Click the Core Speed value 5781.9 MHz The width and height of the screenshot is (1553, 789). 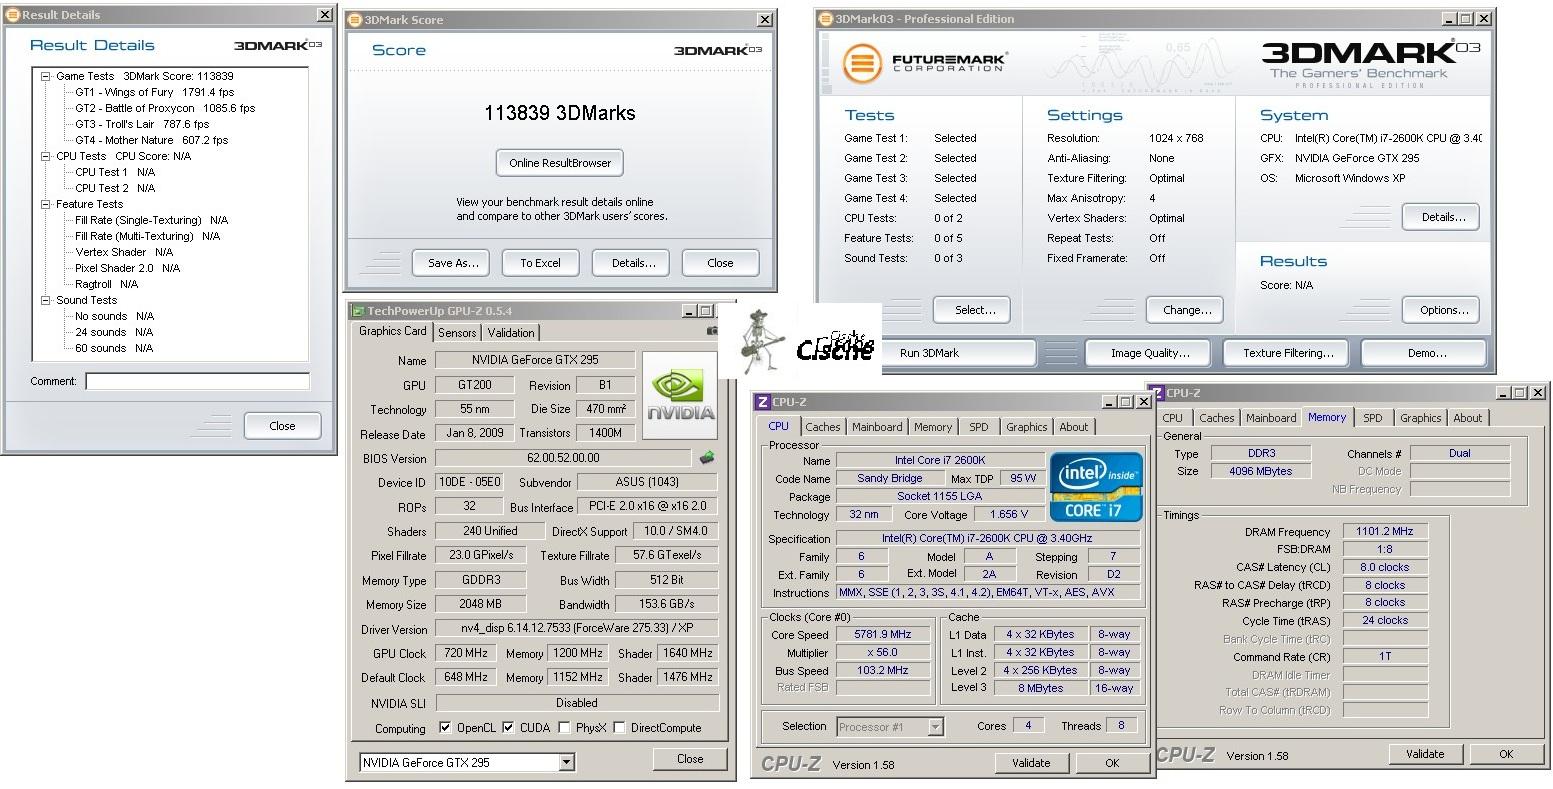(883, 635)
